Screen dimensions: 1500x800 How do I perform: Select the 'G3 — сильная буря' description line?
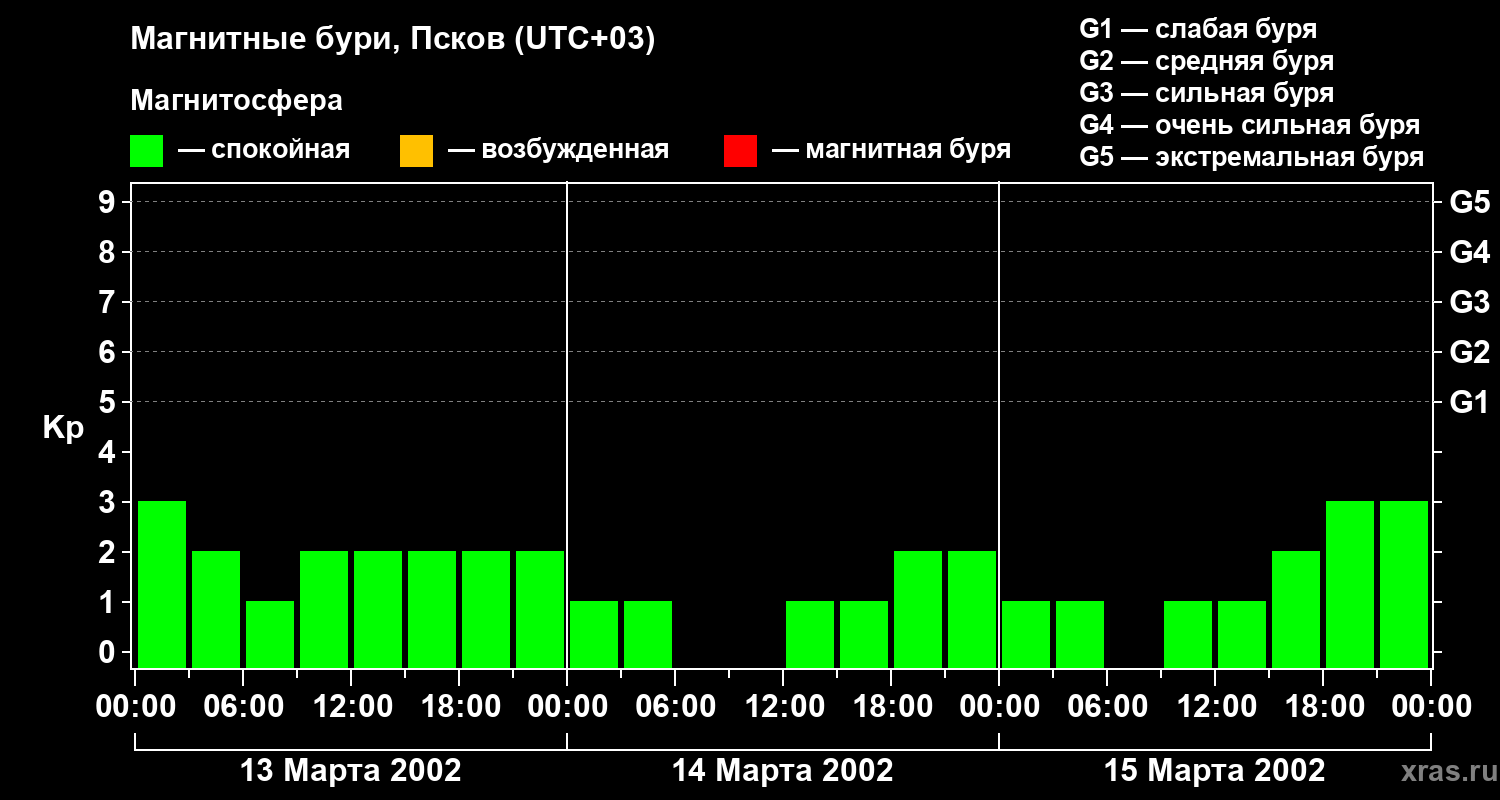tap(1207, 93)
